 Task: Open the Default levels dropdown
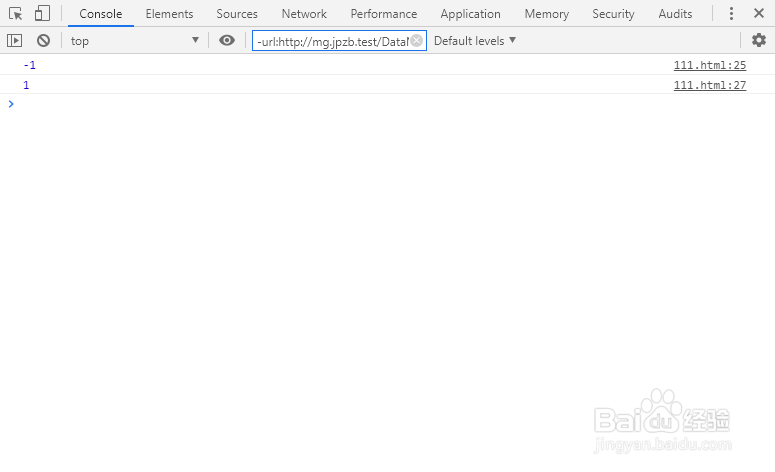[474, 41]
